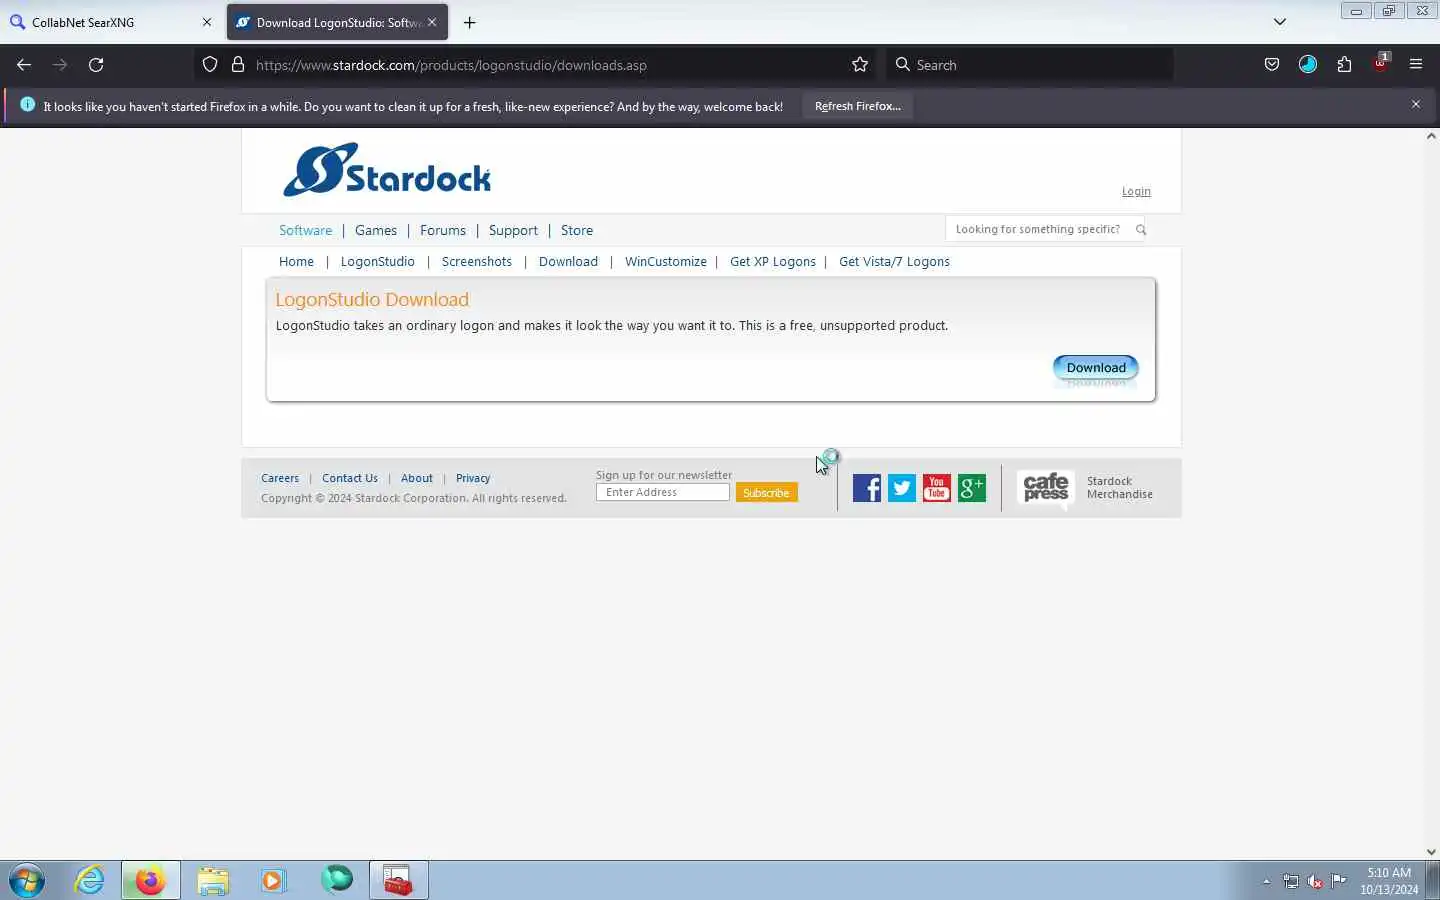Screen dimensions: 1440x900
Task: Open the red uBlock extension icon
Action: coord(1381,63)
